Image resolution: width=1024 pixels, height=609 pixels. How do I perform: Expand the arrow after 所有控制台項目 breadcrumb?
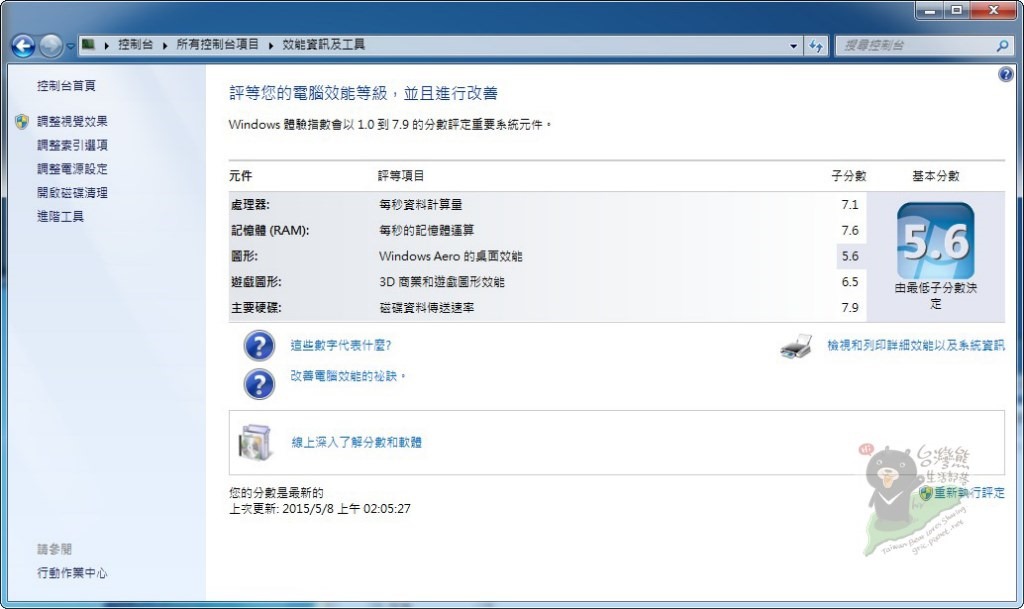tap(271, 45)
